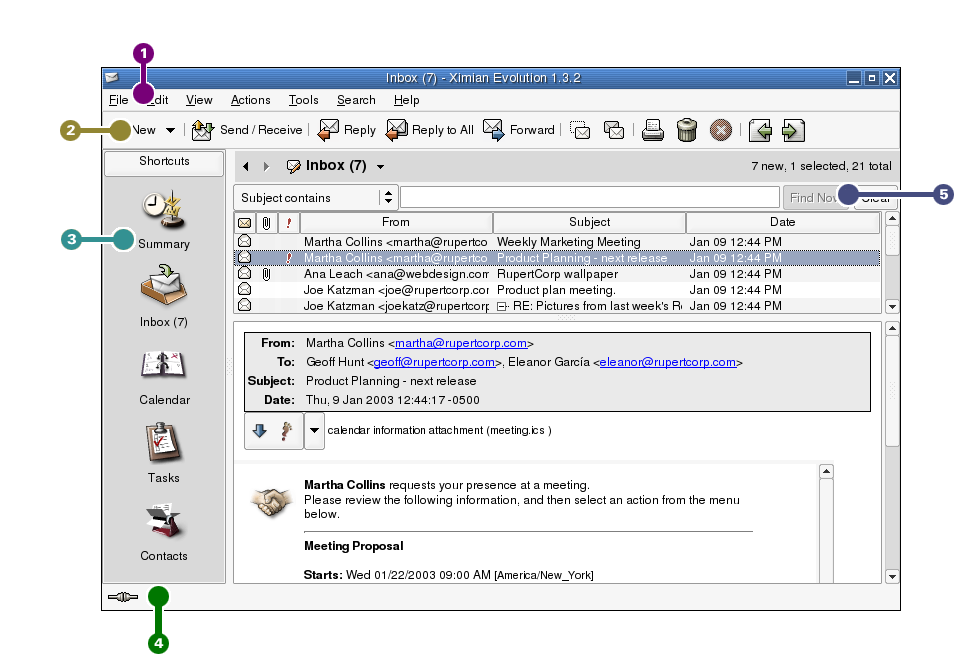
Task: Print the selected message with printer icon
Action: pyautogui.click(x=653, y=130)
